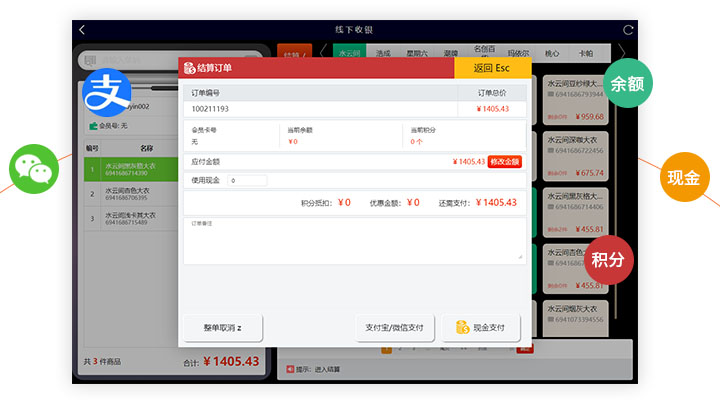Screen dimensions: 720x400
Task: Select the 水云间 category tab
Action: tap(349, 52)
